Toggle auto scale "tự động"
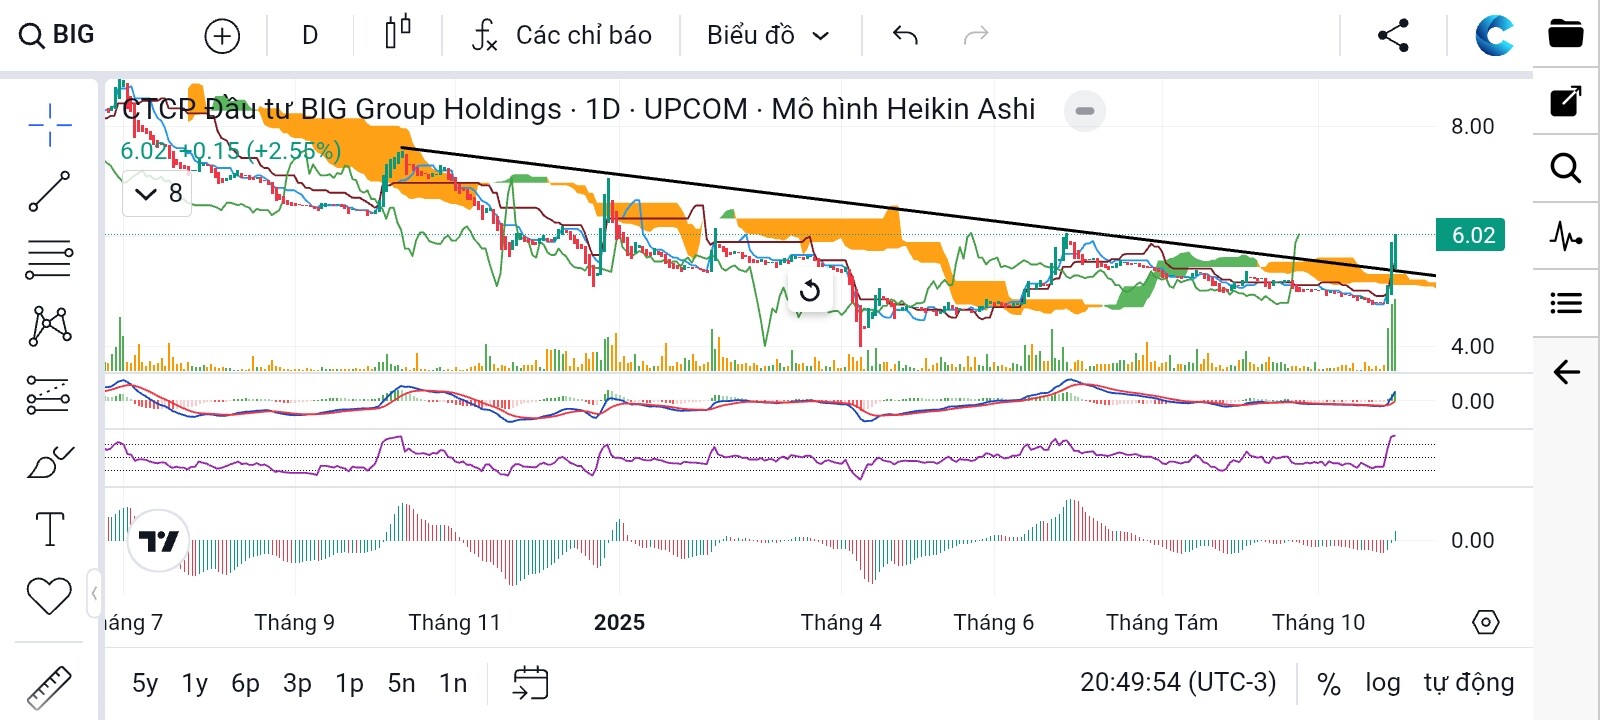Screen dimensions: 1600x720 coord(1468,683)
